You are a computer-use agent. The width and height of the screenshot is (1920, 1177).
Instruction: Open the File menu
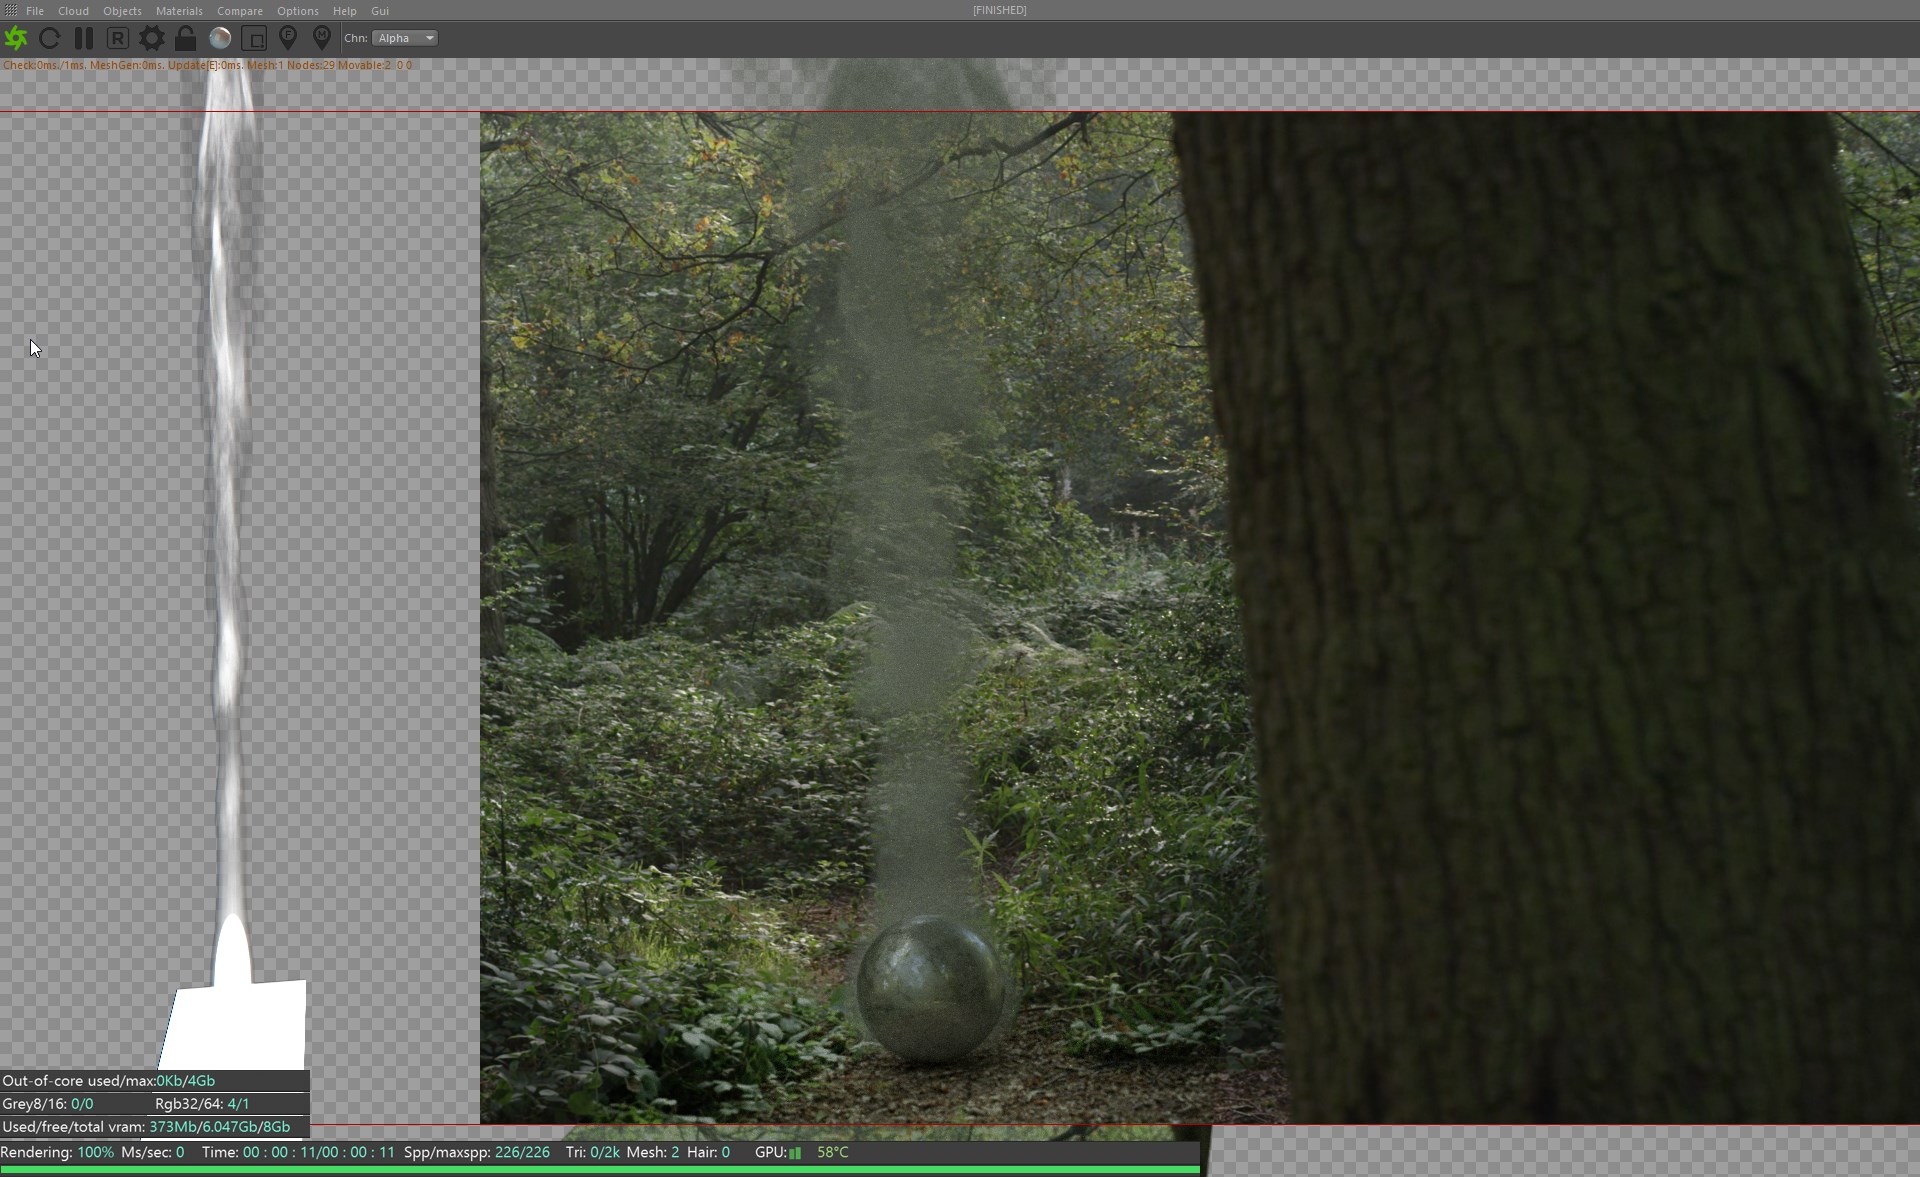[x=35, y=11]
